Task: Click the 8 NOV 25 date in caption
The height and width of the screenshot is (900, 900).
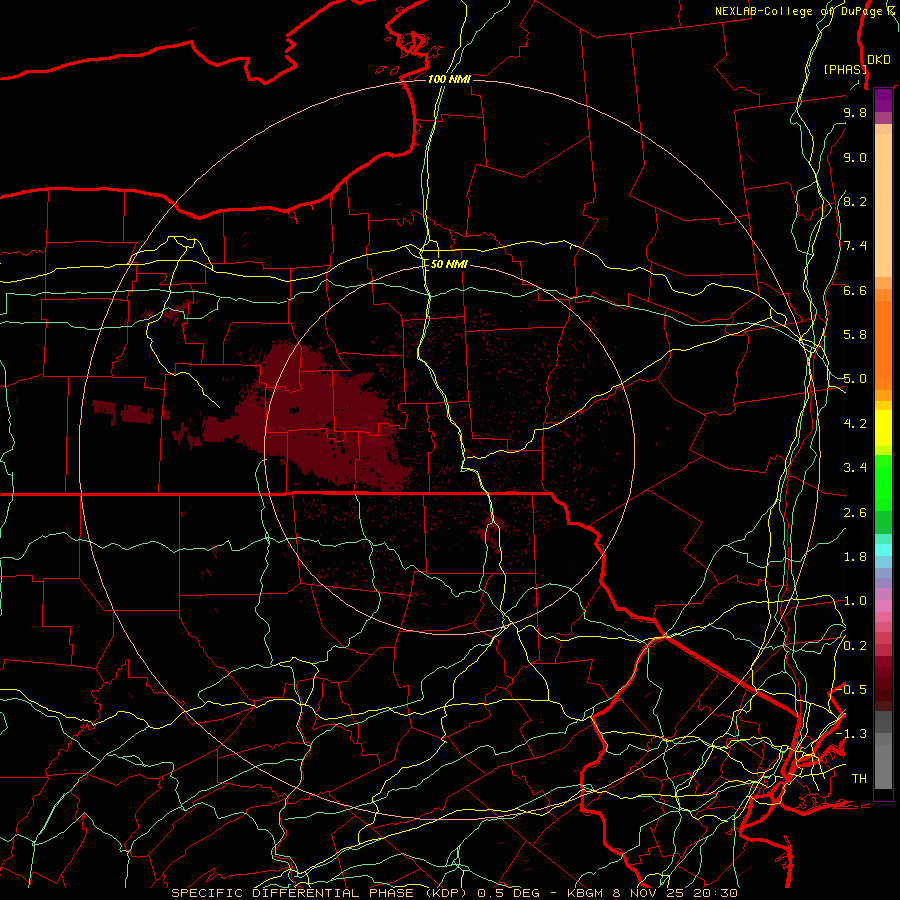Action: click(647, 893)
